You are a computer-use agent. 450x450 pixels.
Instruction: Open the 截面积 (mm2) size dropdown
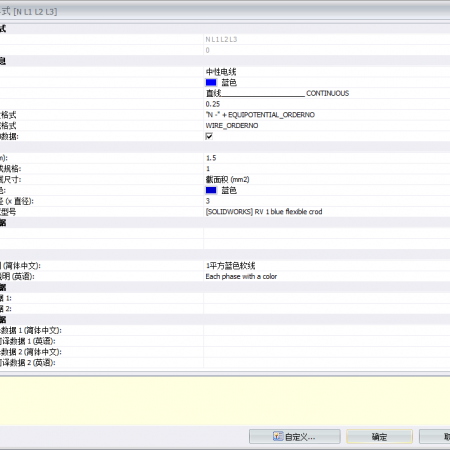327,179
